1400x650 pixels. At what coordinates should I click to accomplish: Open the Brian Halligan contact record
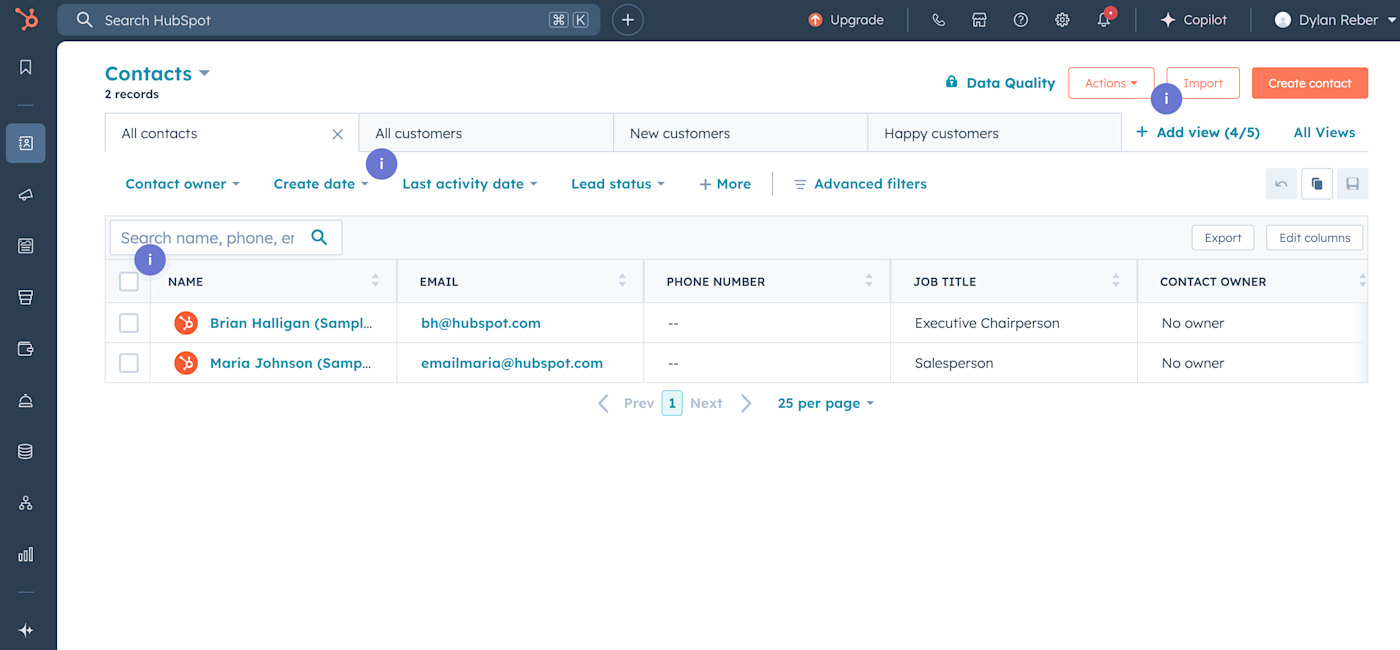point(290,323)
